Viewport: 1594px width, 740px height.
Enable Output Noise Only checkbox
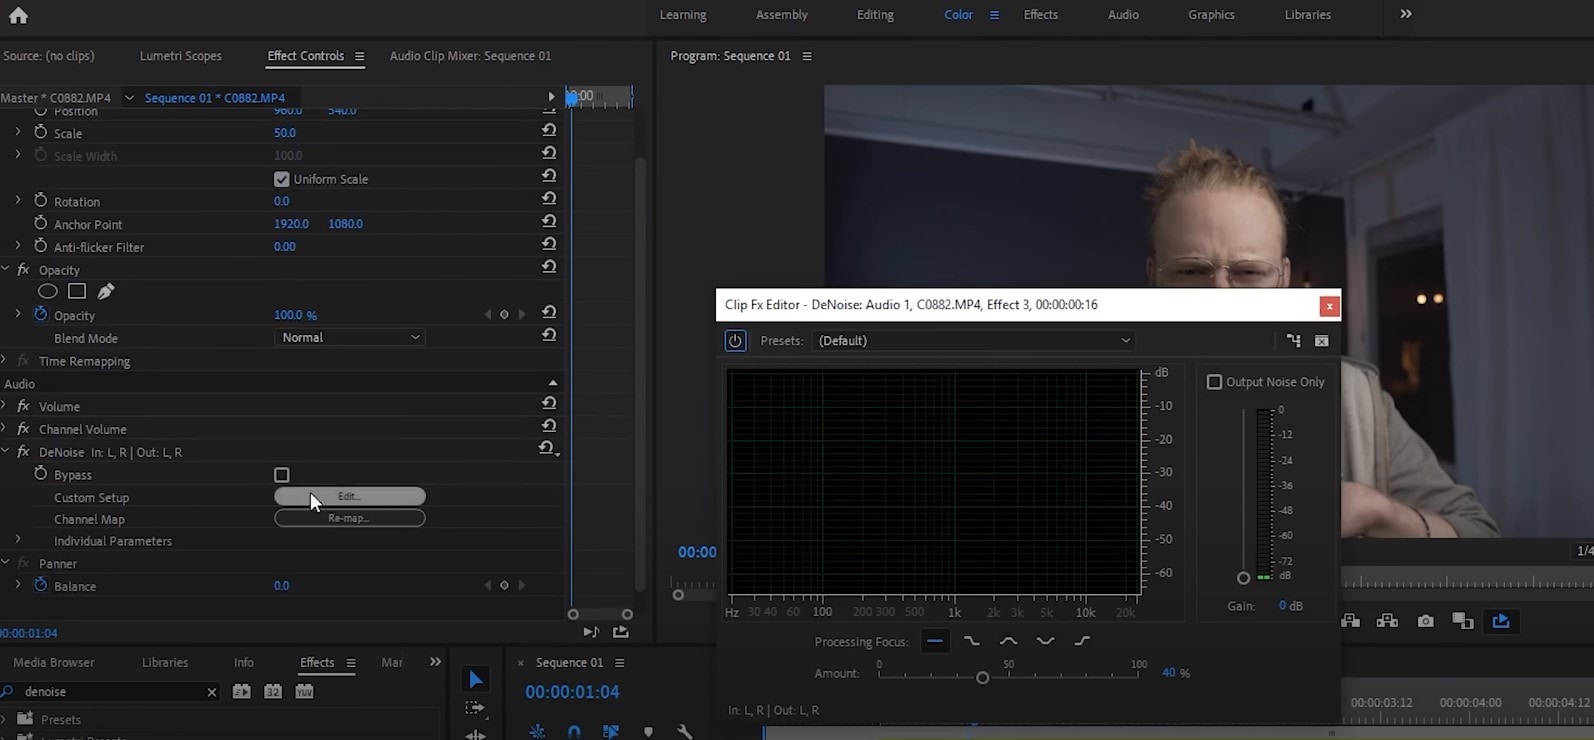(1214, 382)
